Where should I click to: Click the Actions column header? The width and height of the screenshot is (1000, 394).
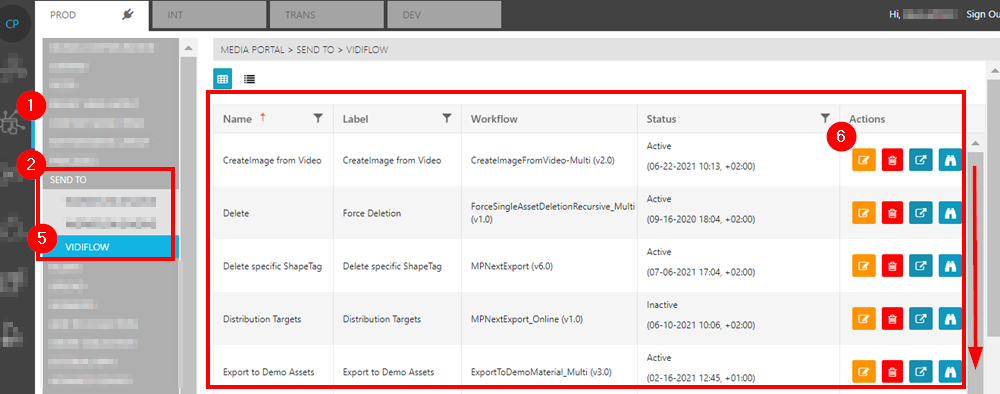point(867,119)
